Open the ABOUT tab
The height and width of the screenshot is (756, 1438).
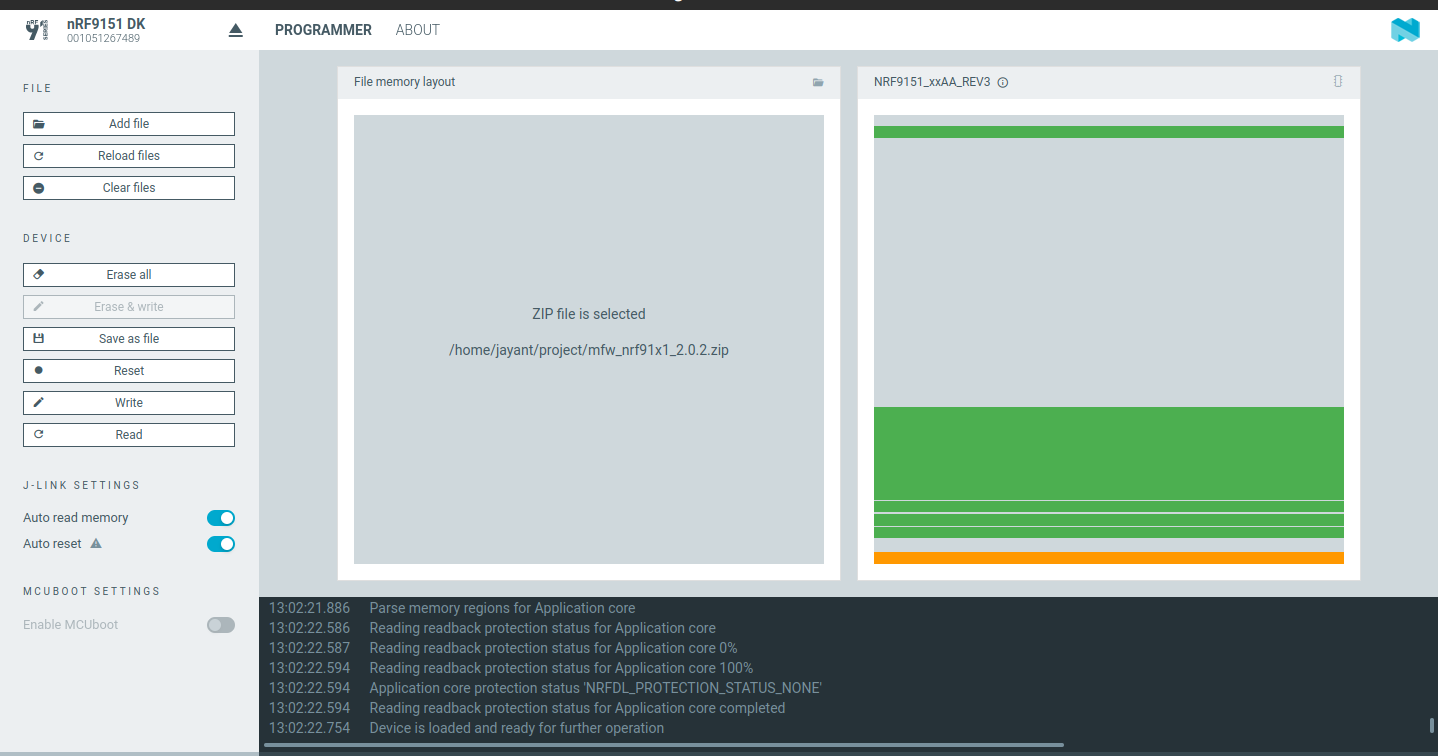418,30
